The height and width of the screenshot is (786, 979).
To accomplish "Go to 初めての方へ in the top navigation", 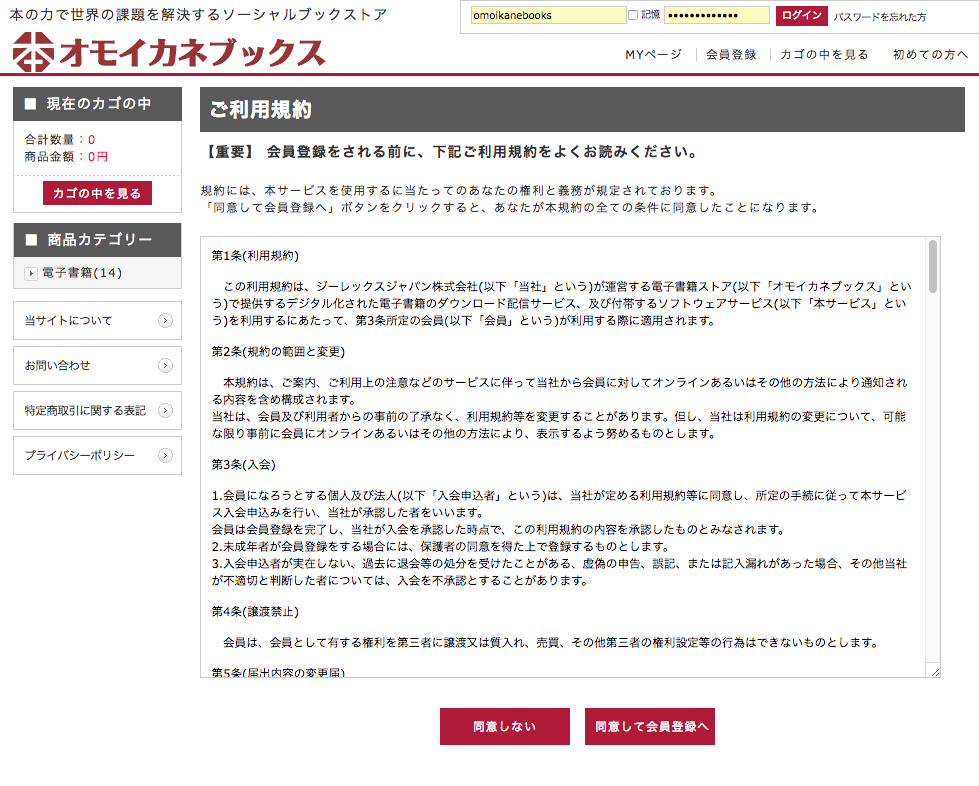I will coord(930,55).
